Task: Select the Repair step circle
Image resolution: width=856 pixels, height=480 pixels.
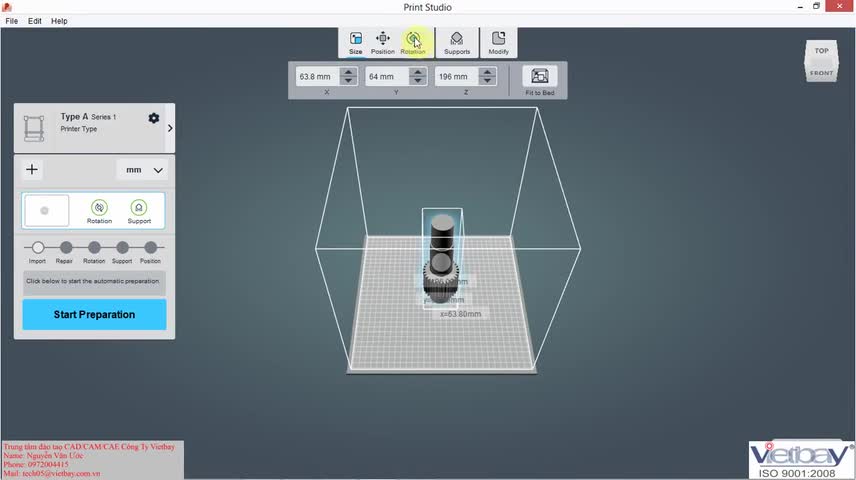Action: coord(66,247)
